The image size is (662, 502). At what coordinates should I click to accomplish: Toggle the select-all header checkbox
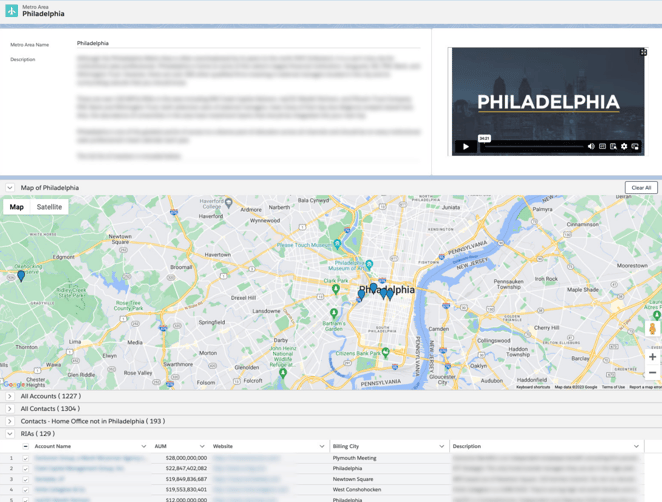point(26,447)
